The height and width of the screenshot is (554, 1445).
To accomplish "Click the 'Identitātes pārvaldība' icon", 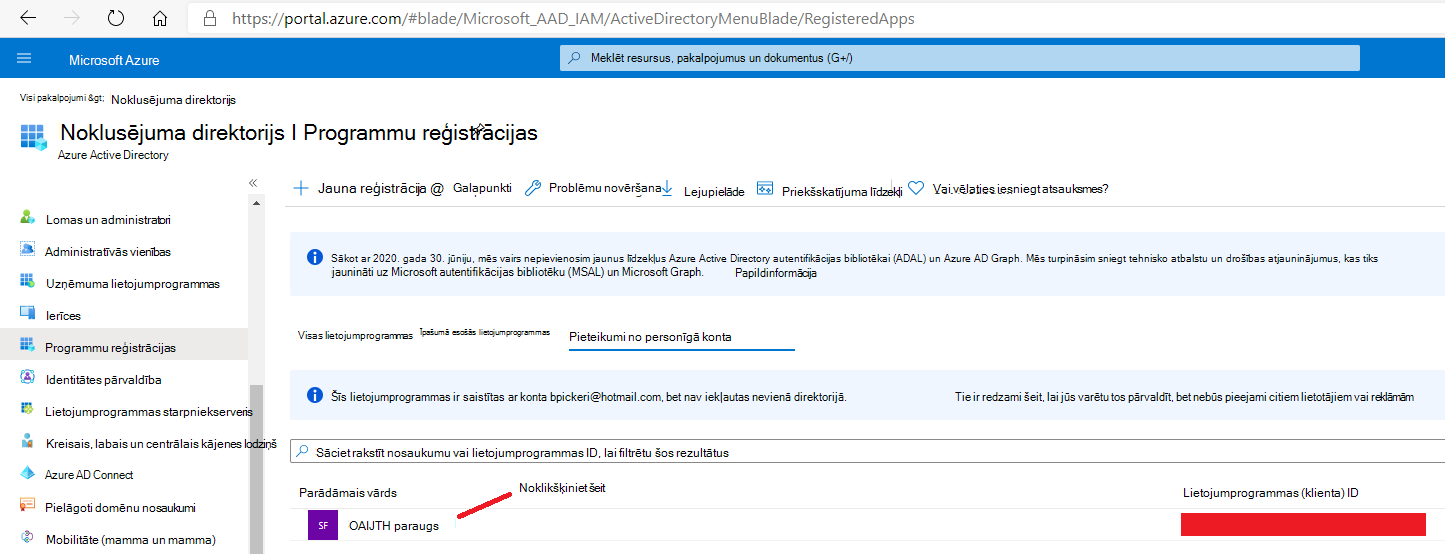I will 28,379.
